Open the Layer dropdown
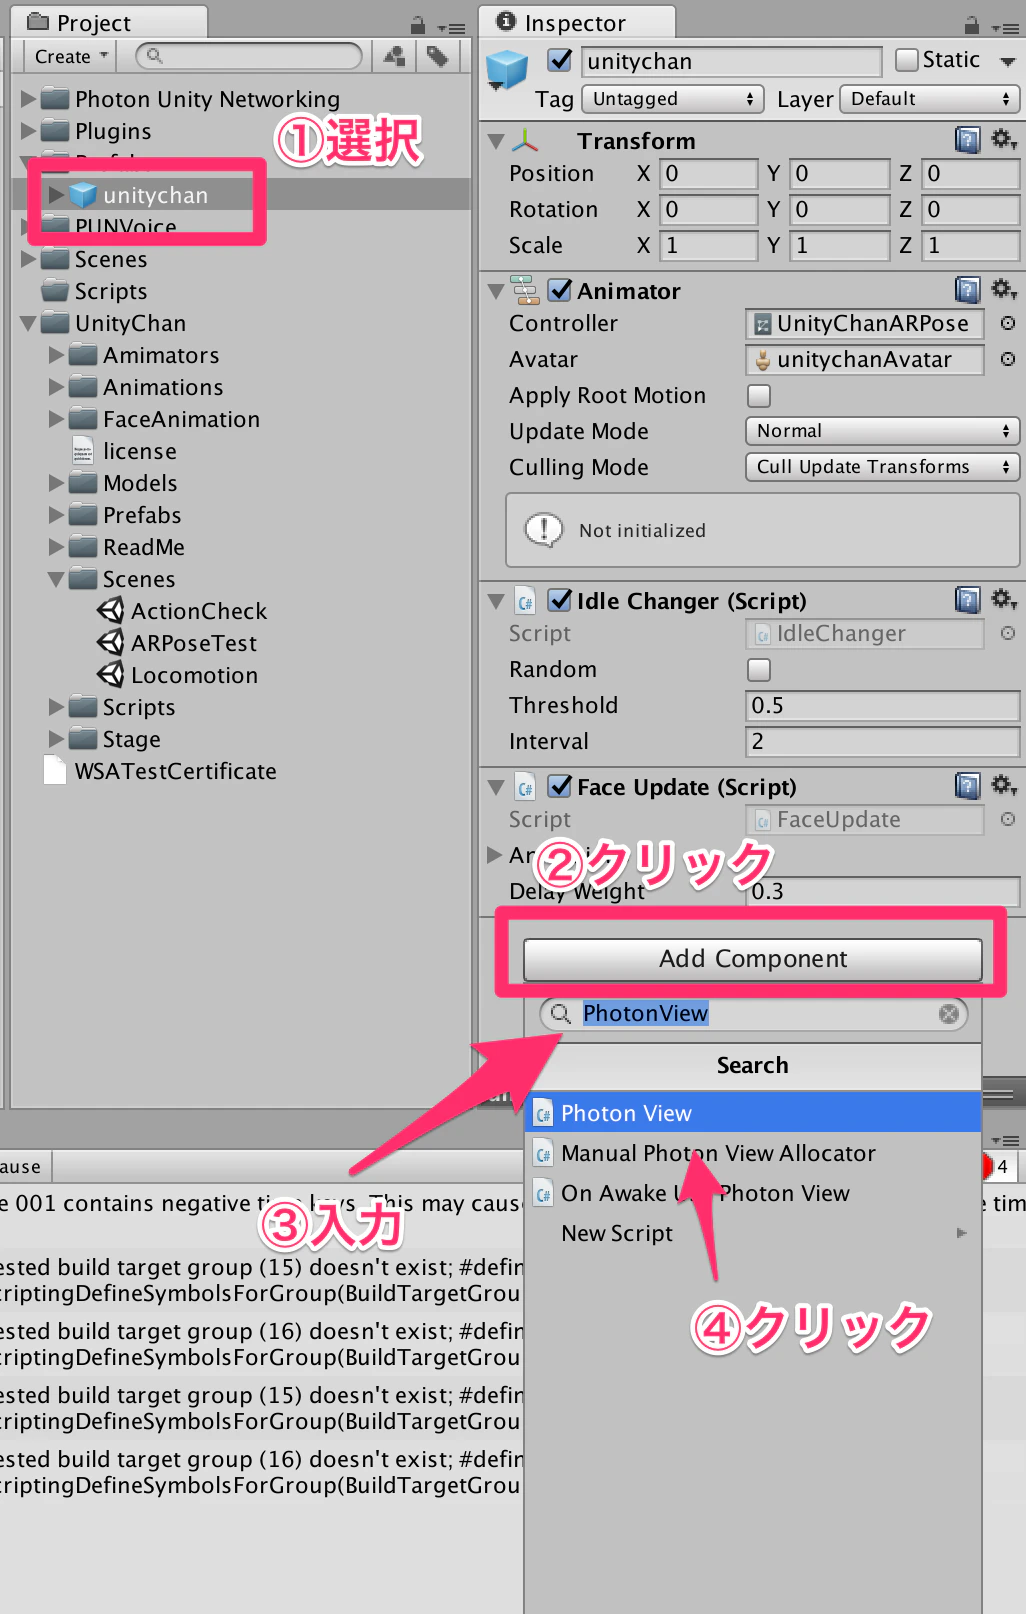This screenshot has width=1026, height=1614. [x=930, y=99]
